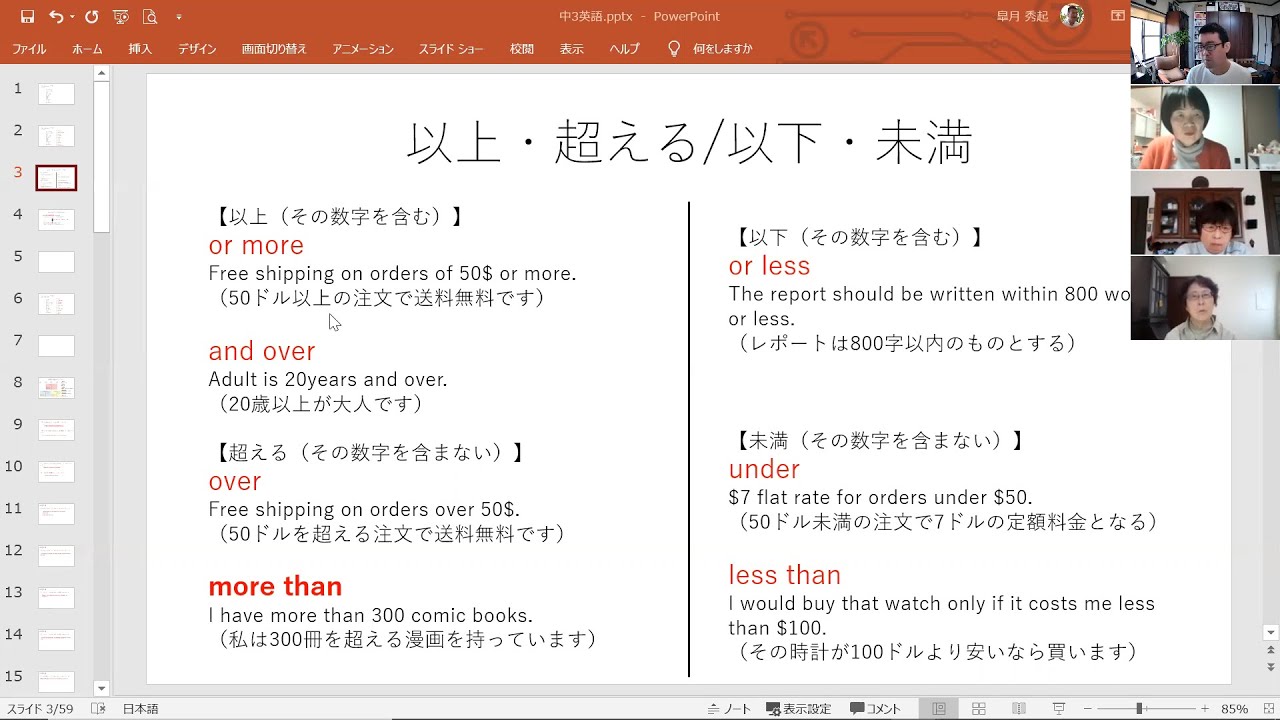Switch to the 挿入 ribbon tab
1280x720 pixels.
pyautogui.click(x=140, y=49)
